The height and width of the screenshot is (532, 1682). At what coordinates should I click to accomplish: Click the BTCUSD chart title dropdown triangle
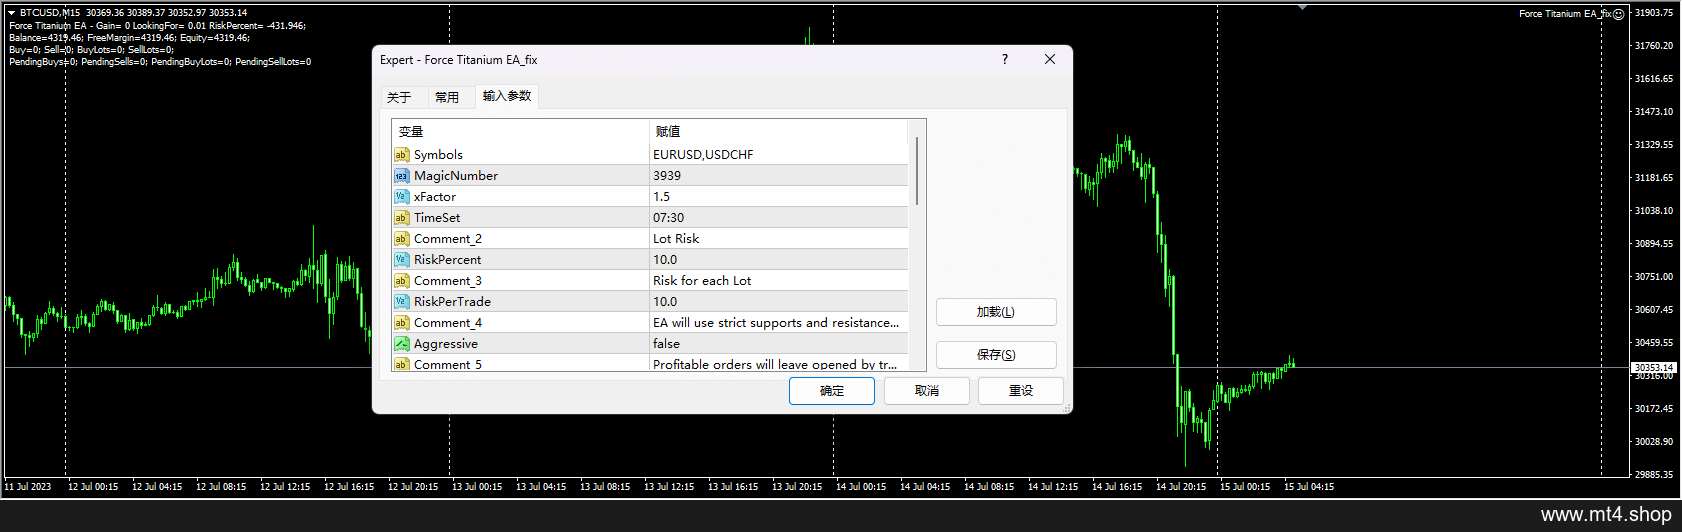coord(11,13)
